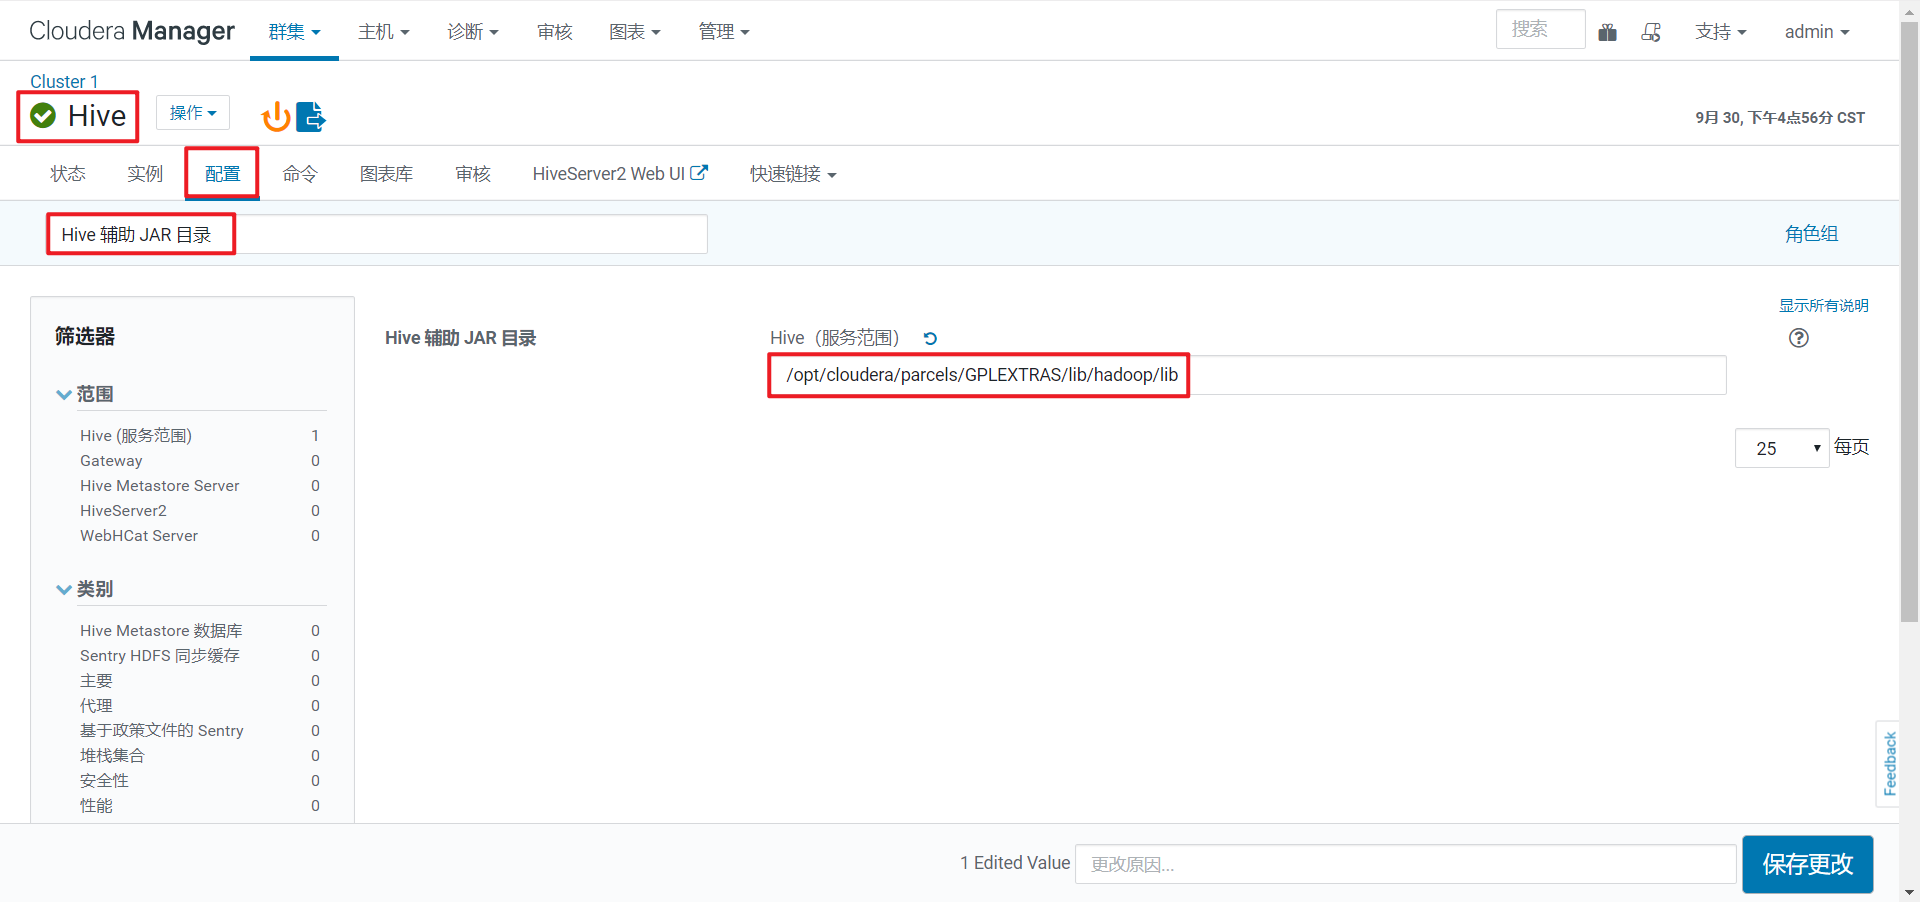Screen dimensions: 1920x902
Task: Open the 诊断 menu
Action: click(473, 32)
